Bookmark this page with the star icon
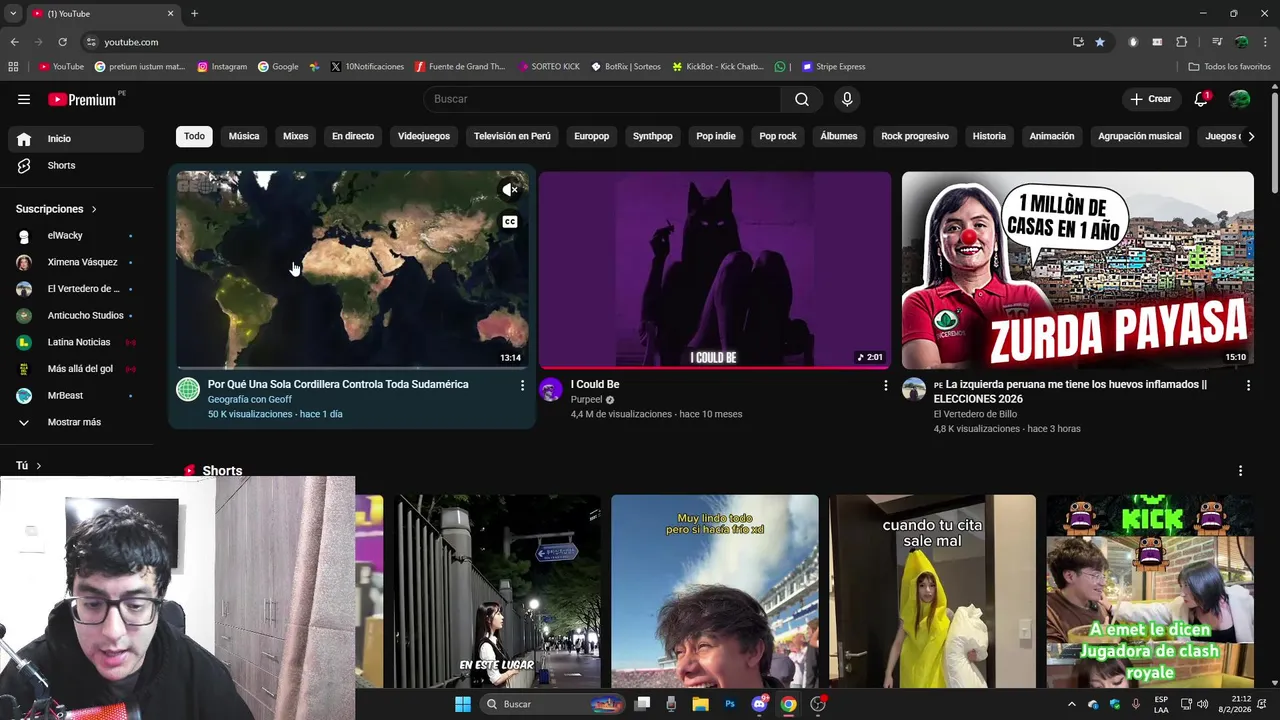This screenshot has width=1280, height=720. pyautogui.click(x=1100, y=42)
